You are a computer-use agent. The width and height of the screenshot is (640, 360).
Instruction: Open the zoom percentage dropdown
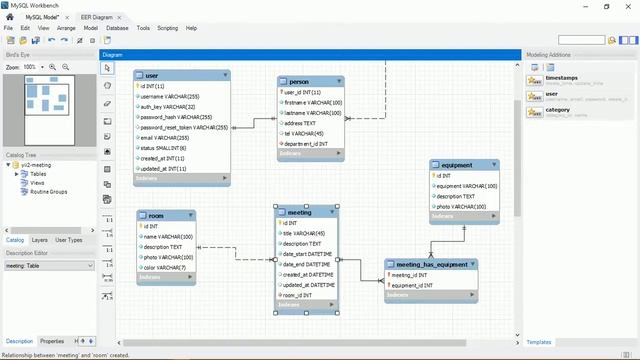pos(42,67)
